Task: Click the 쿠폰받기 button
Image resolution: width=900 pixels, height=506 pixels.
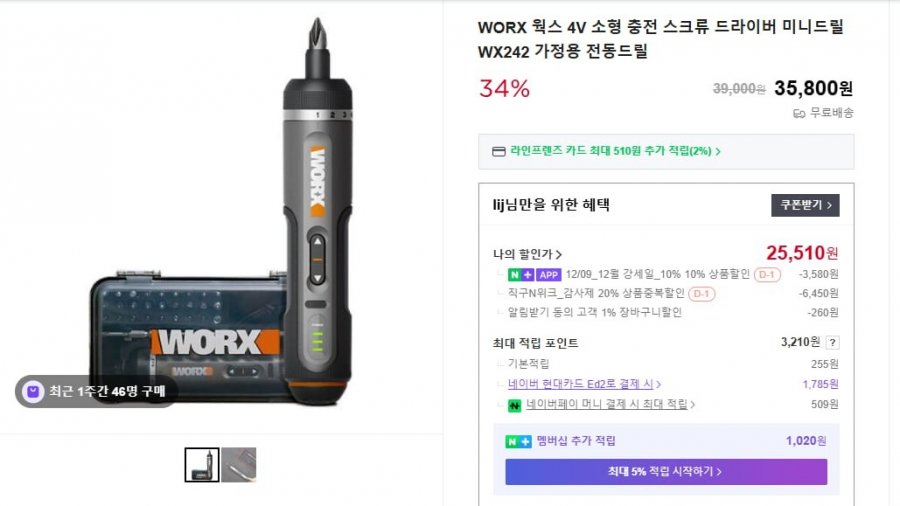Action: [x=805, y=205]
